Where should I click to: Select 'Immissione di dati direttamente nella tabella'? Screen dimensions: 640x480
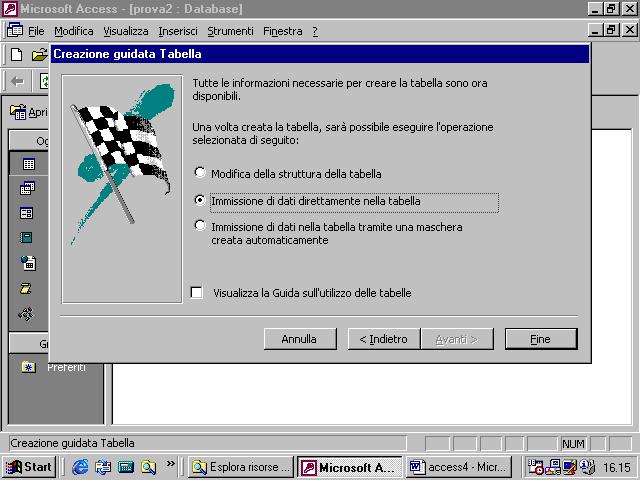coord(347,201)
